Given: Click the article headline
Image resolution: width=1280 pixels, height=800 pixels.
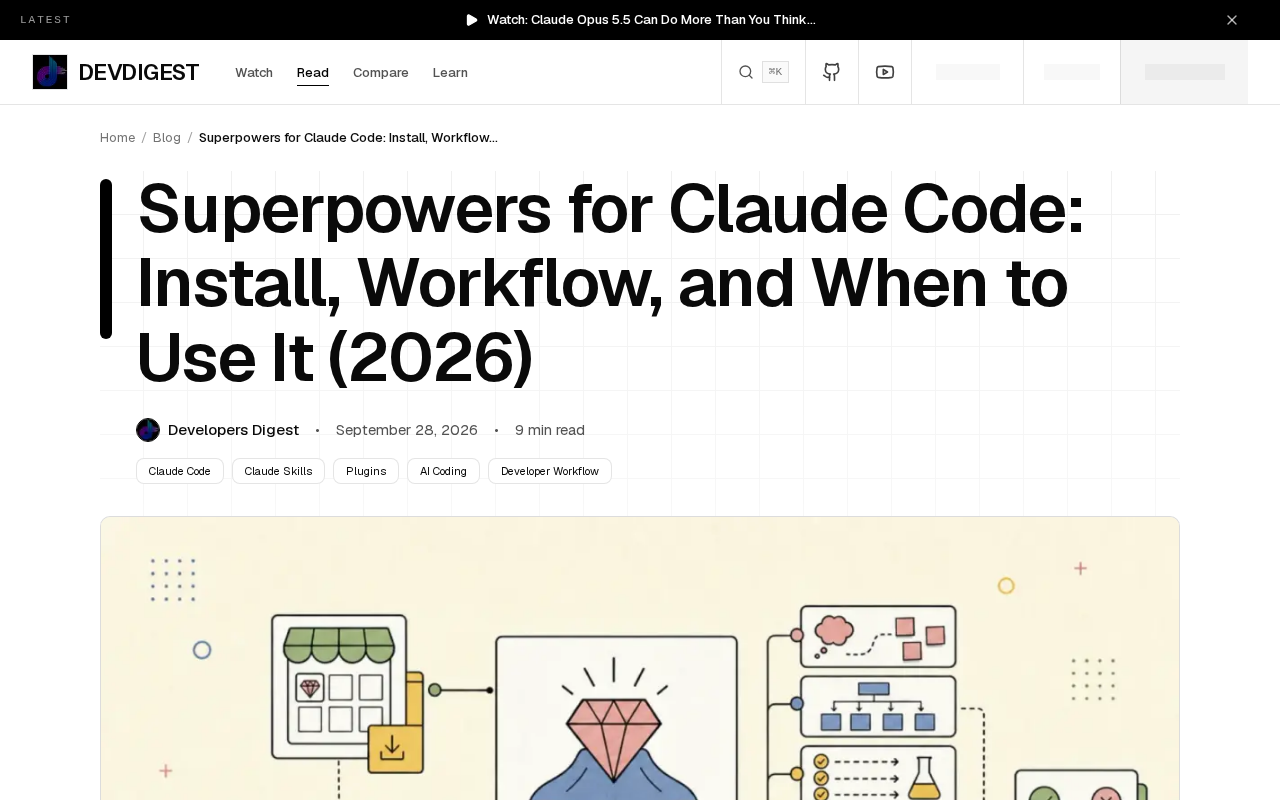Looking at the screenshot, I should pyautogui.click(x=611, y=284).
